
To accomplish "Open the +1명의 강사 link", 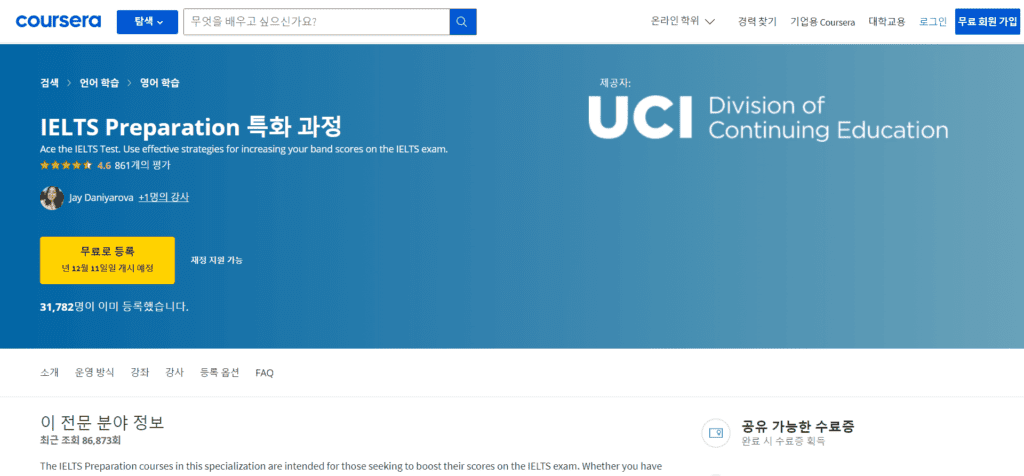I will (x=164, y=197).
